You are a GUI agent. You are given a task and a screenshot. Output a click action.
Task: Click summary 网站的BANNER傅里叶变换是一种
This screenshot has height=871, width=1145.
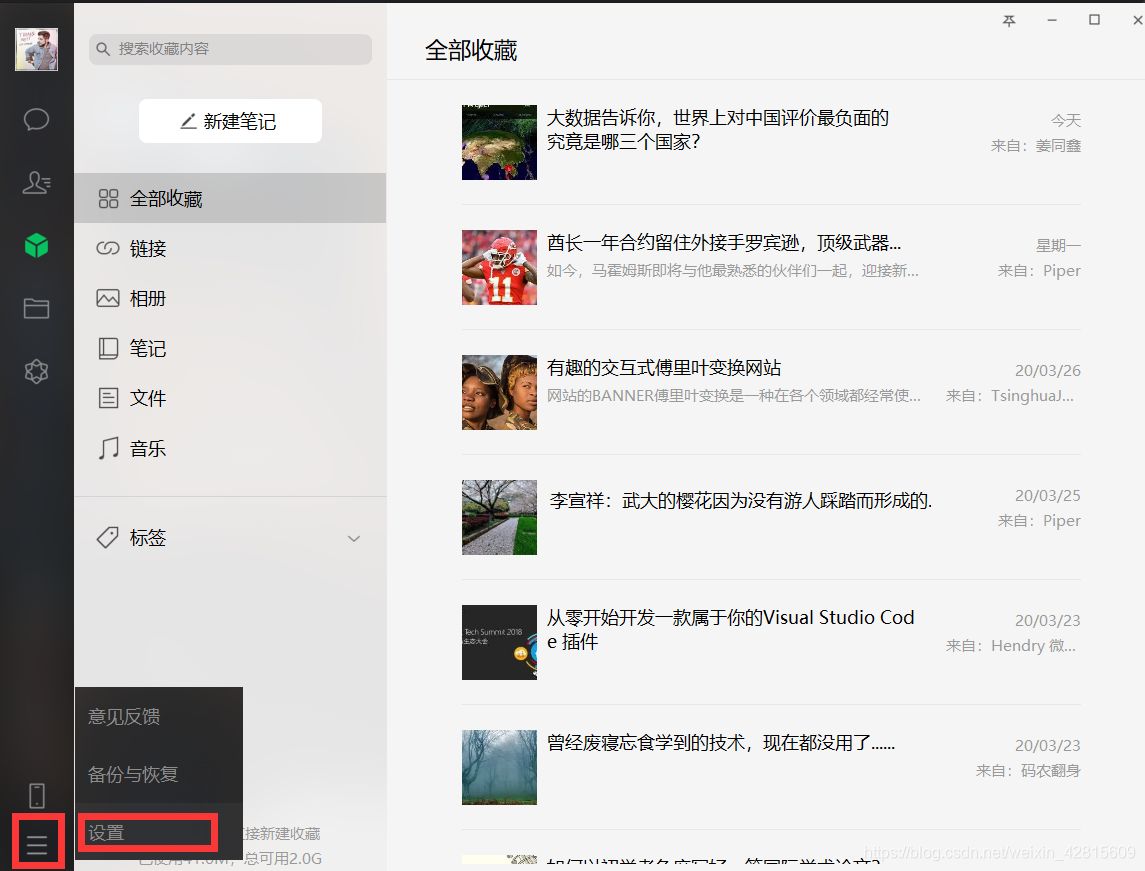pyautogui.click(x=734, y=396)
